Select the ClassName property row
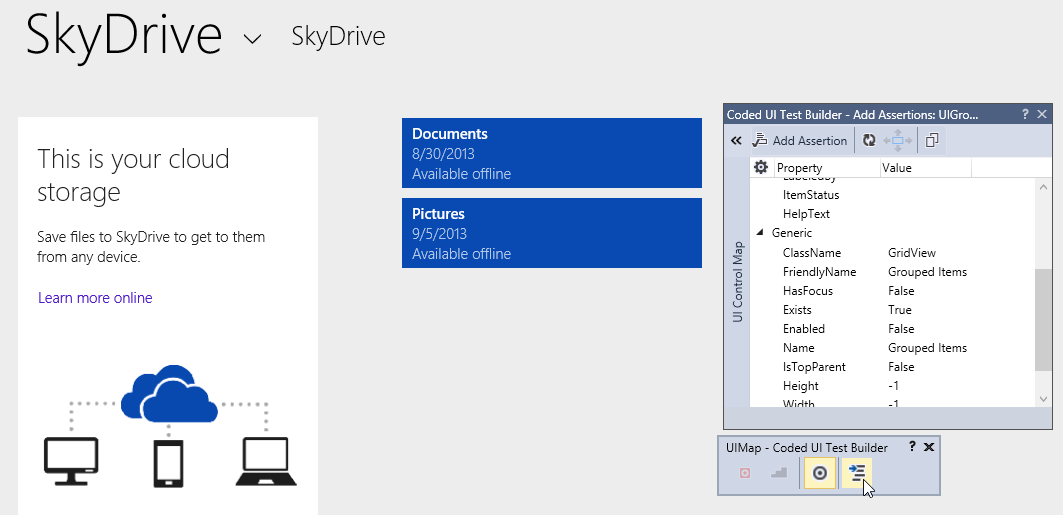 tap(812, 253)
